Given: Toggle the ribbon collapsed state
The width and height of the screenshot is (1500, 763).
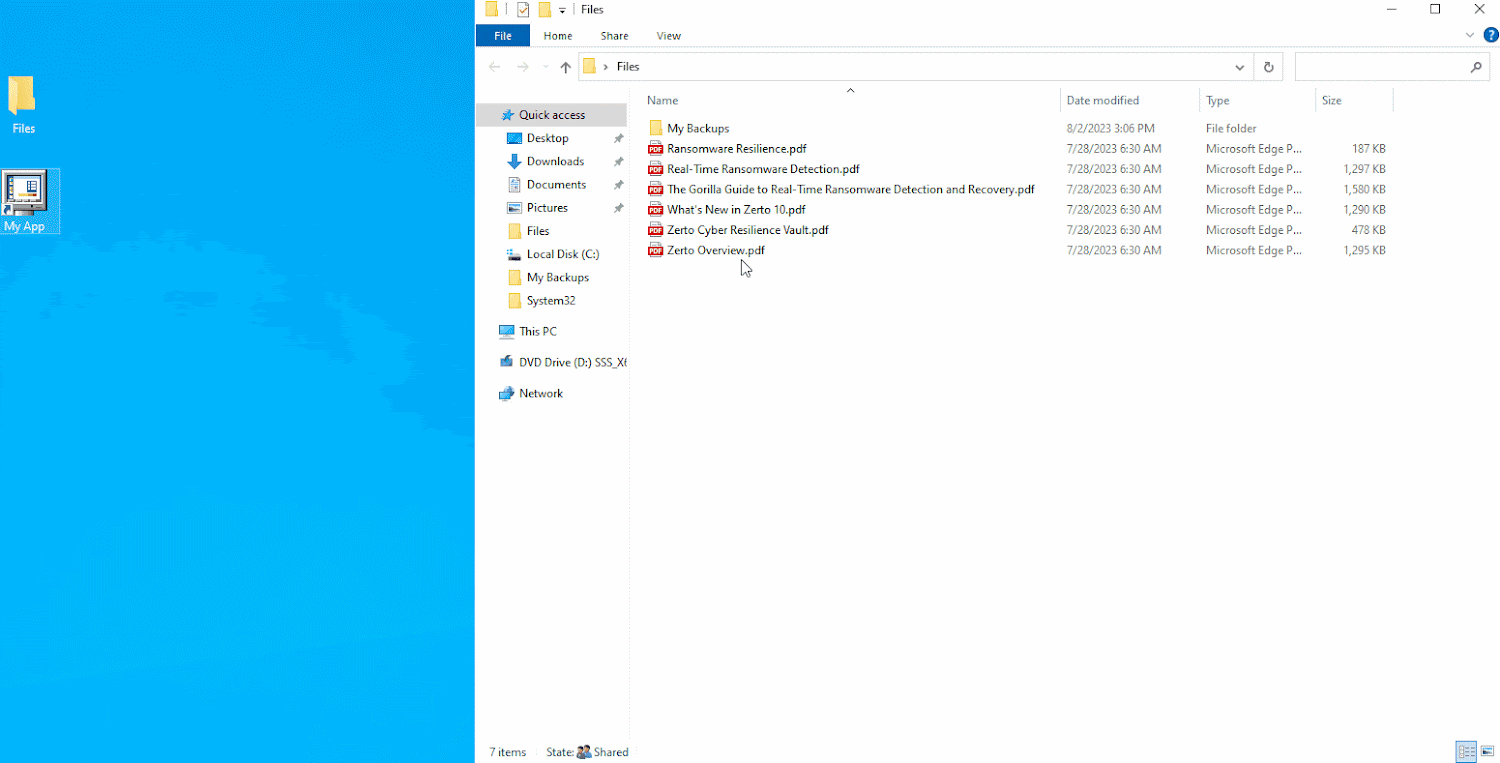Looking at the screenshot, I should point(1470,35).
